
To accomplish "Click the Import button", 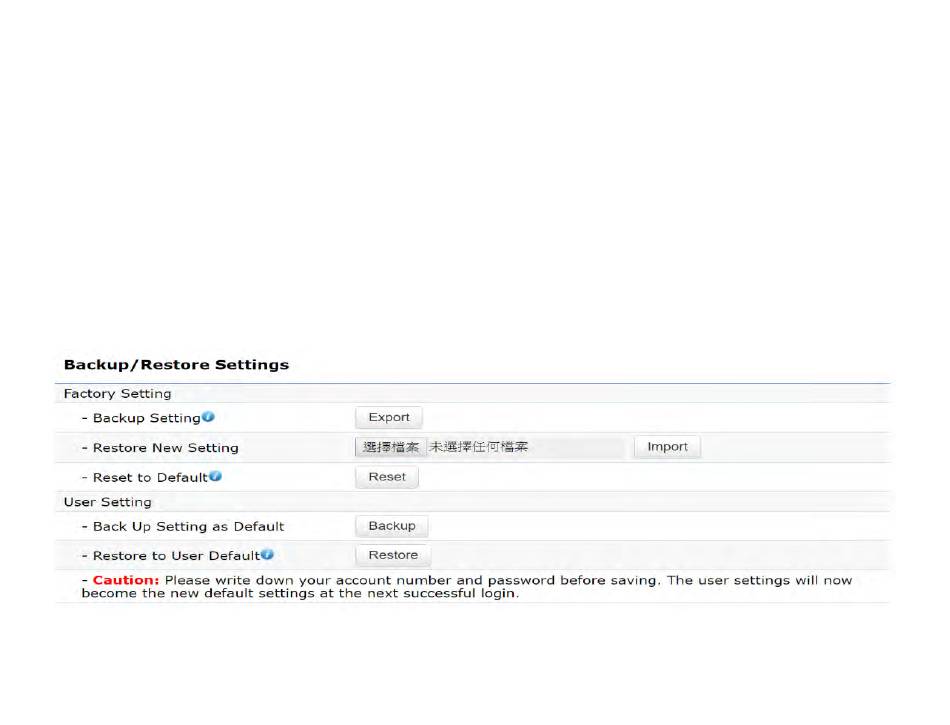I will click(x=667, y=447).
